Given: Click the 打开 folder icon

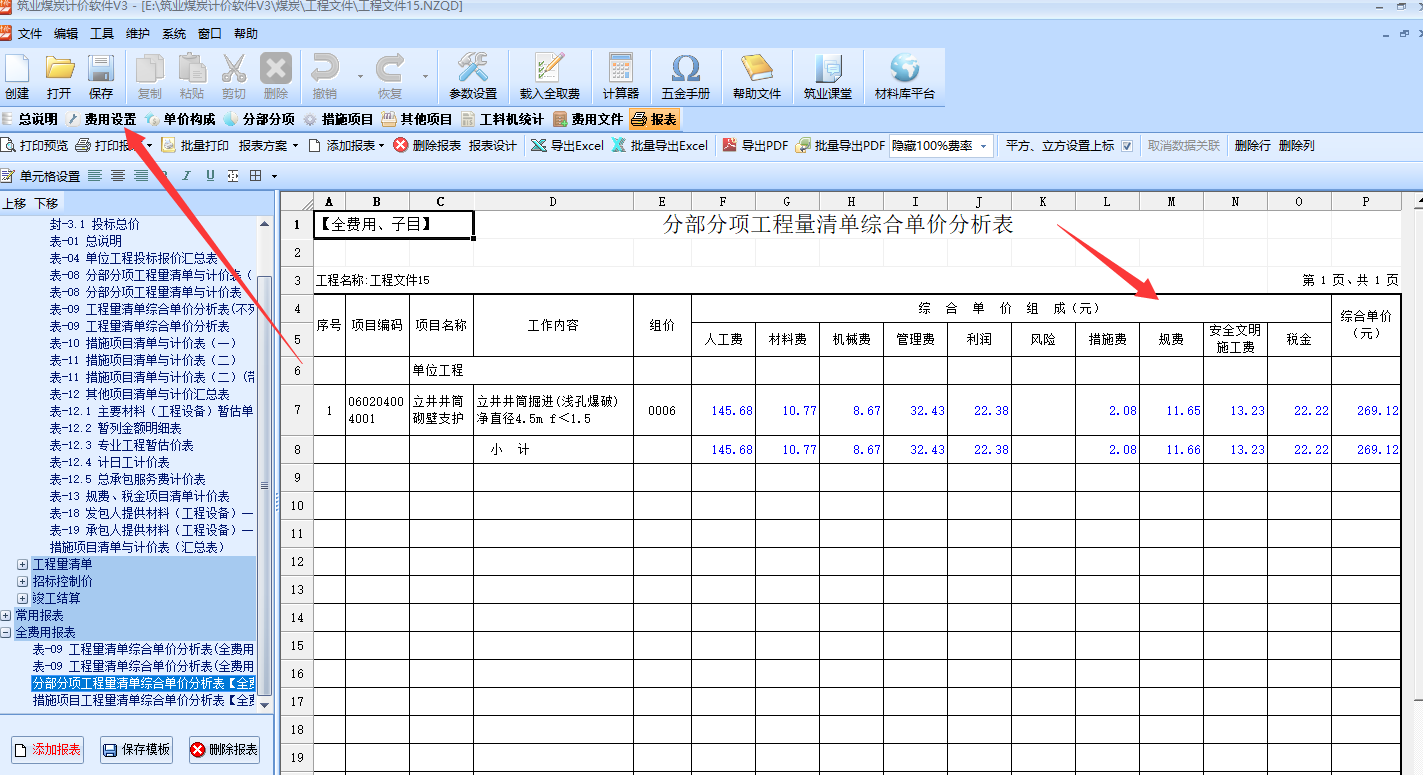Looking at the screenshot, I should 59,69.
